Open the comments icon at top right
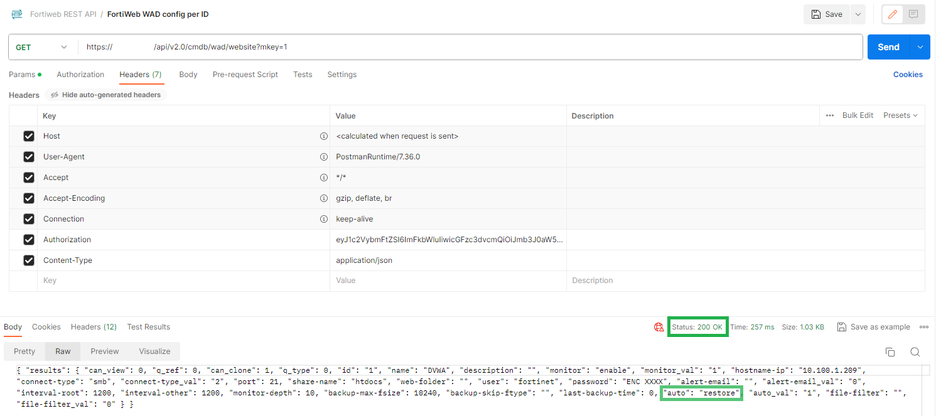 click(913, 14)
